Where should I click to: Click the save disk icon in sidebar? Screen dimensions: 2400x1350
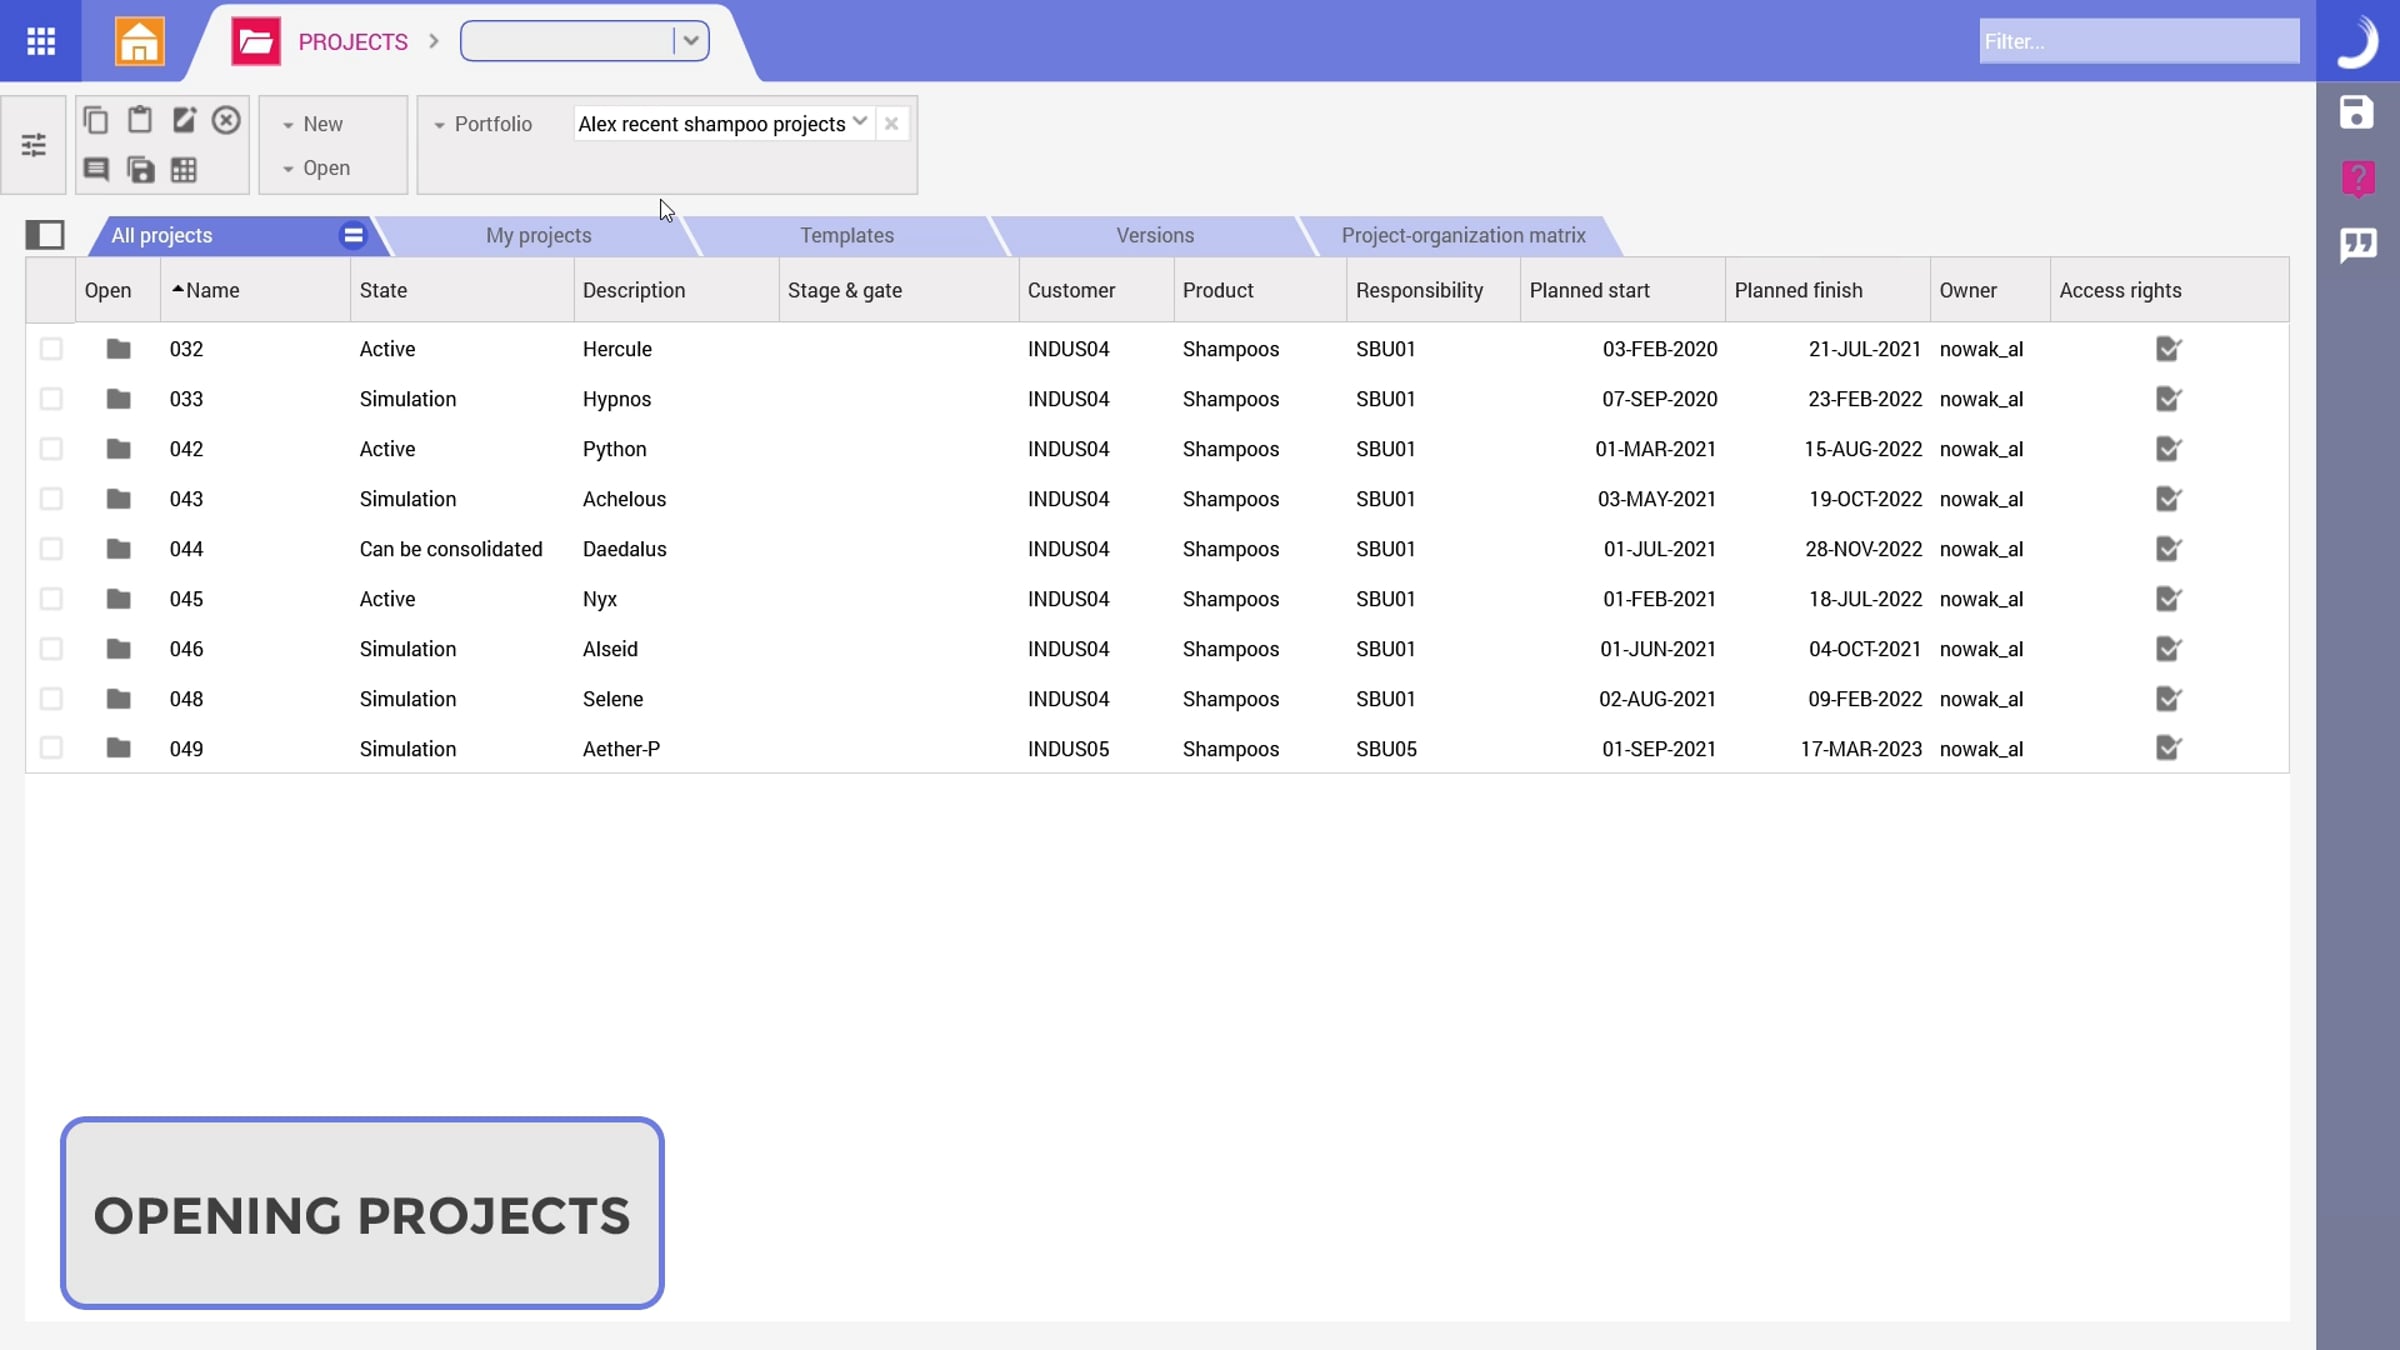click(x=2357, y=112)
